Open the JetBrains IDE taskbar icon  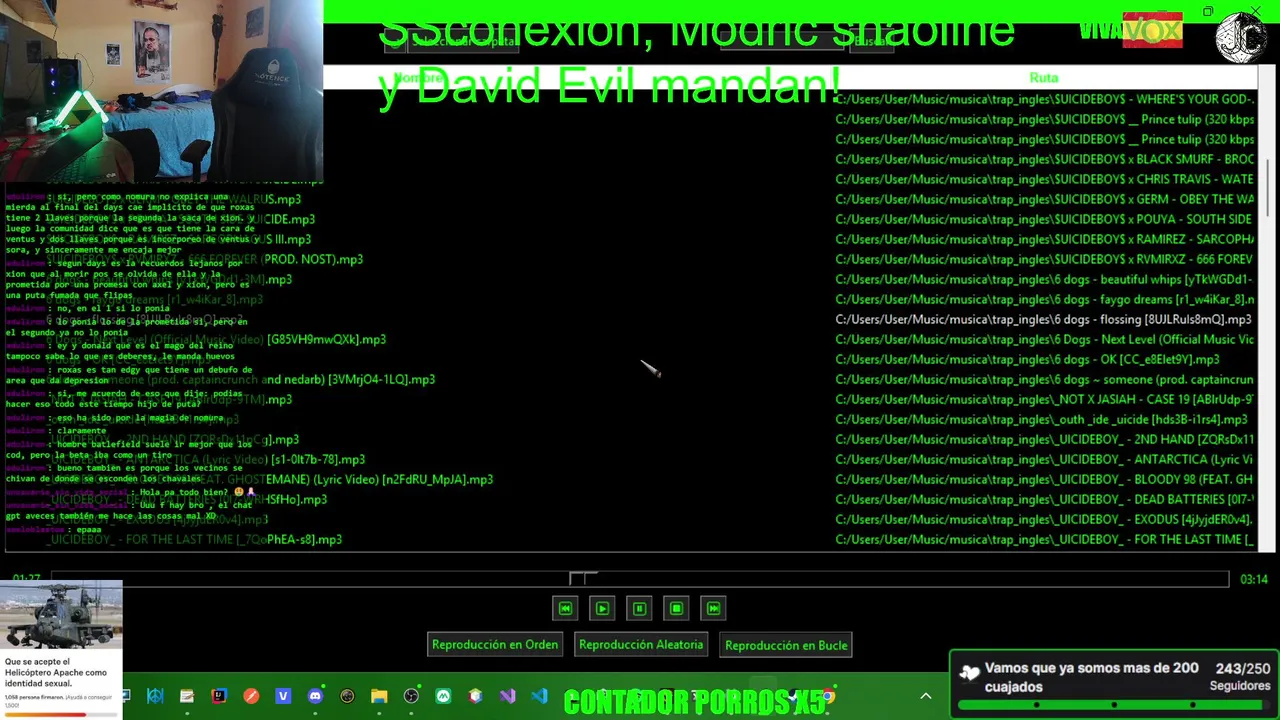tap(219, 696)
